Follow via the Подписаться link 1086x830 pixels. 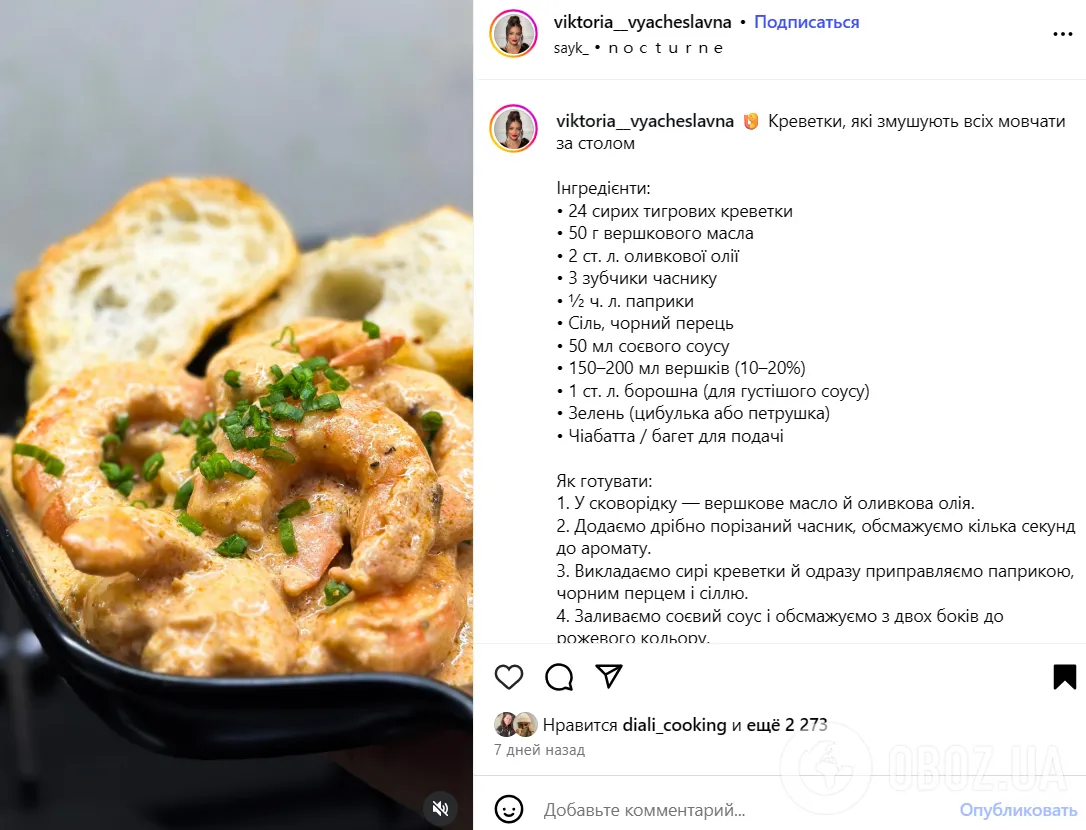coord(806,22)
